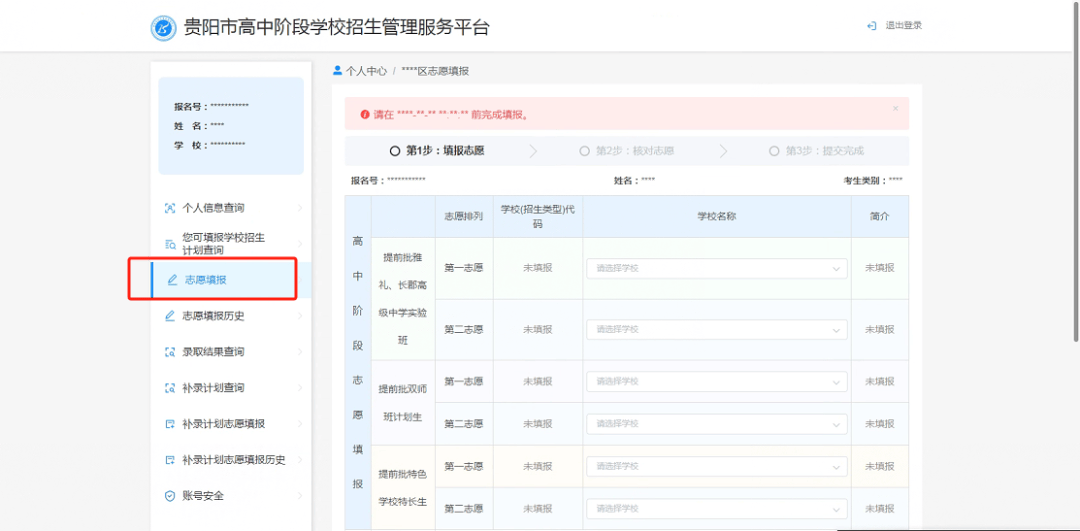Viewport: 1080px width, 531px height.
Task: Open school dropdown for 提前批特色学校特长生 第一志愿
Action: [x=716, y=466]
